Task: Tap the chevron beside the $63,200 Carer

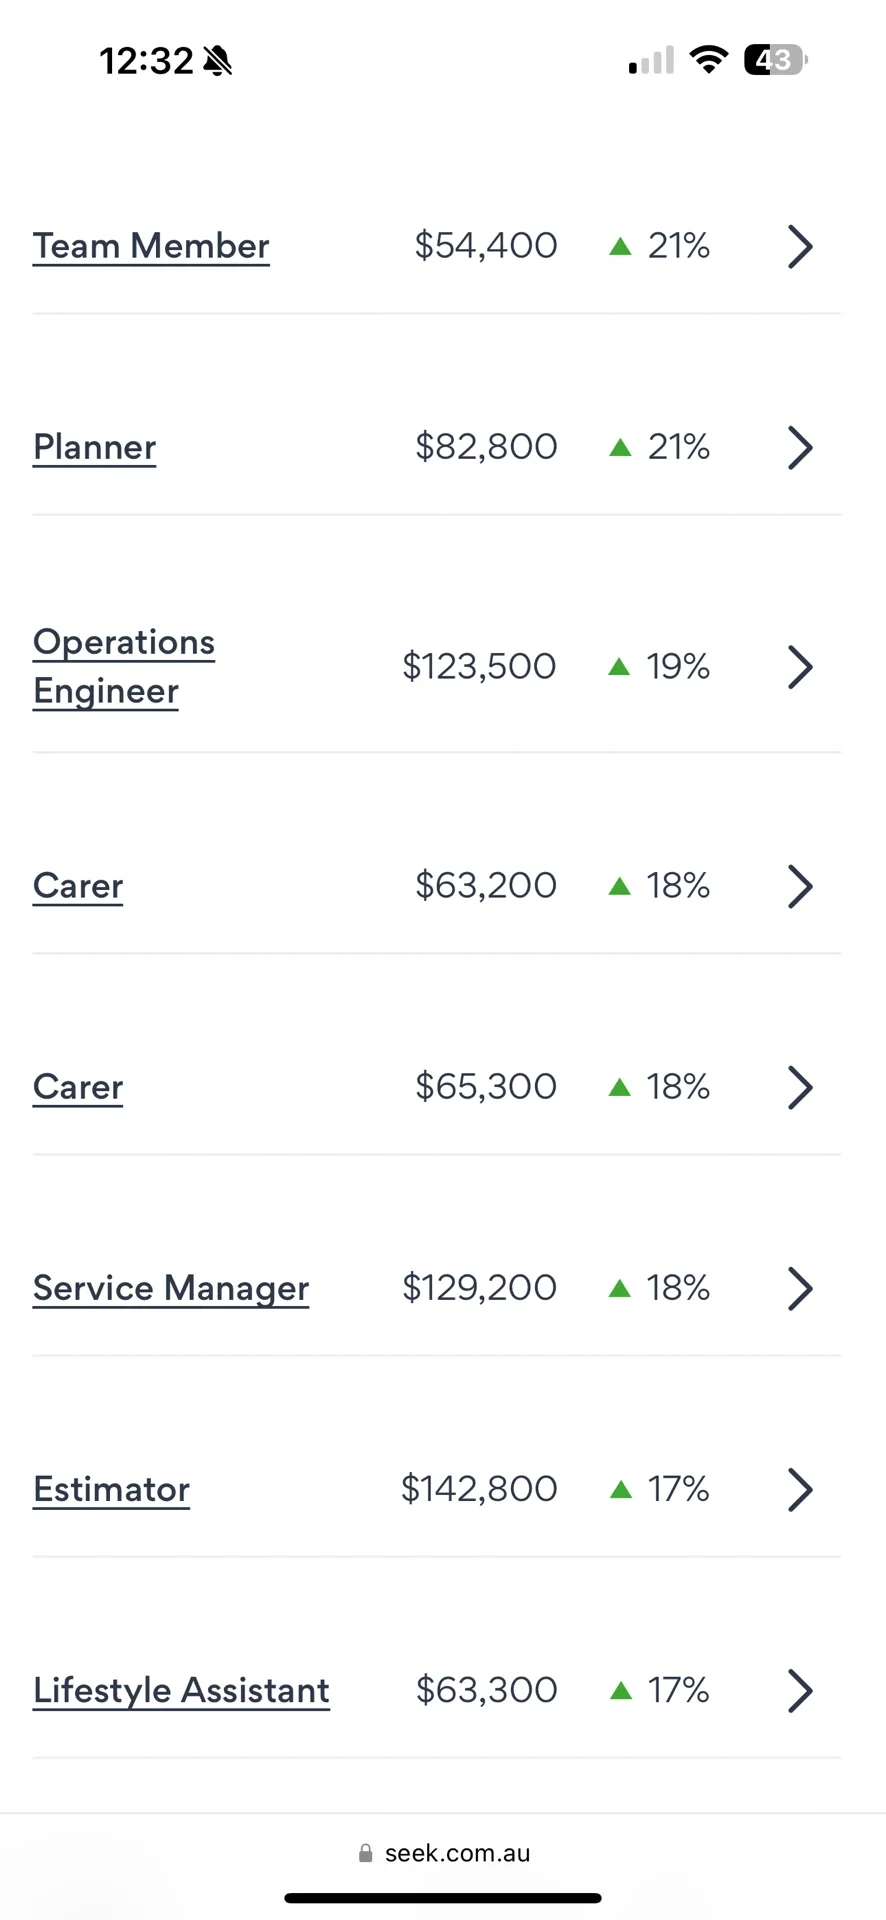Action: tap(800, 886)
